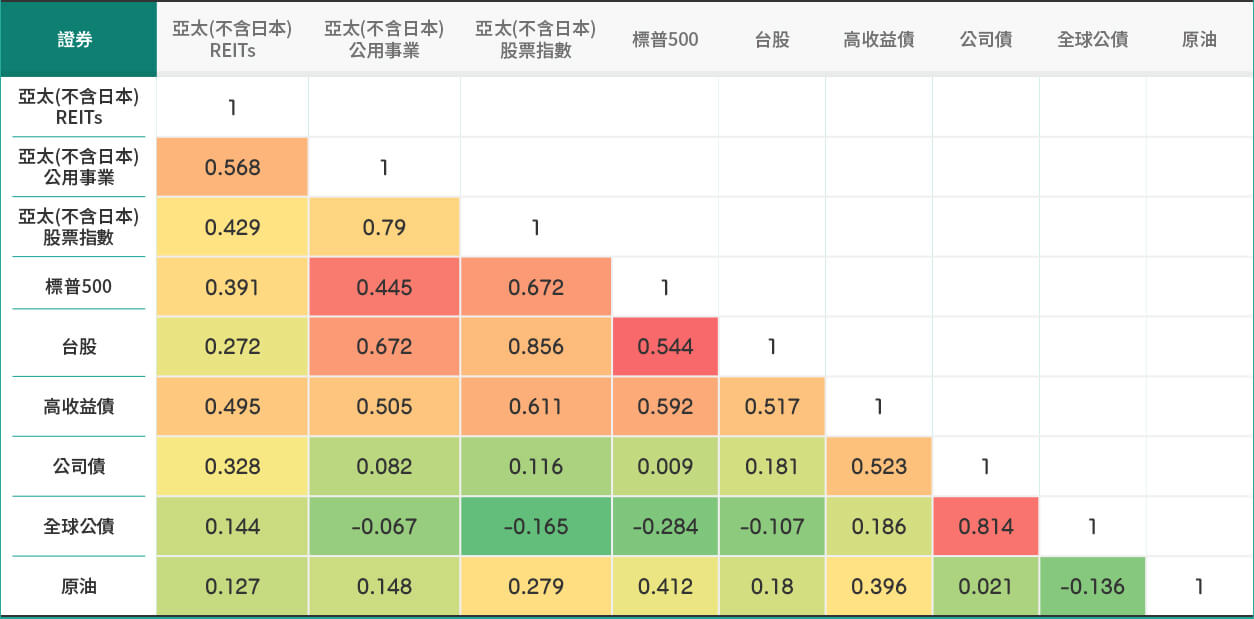Click the 亞太(不含日本) 公用事業 row label
The image size is (1254, 619).
[78, 167]
